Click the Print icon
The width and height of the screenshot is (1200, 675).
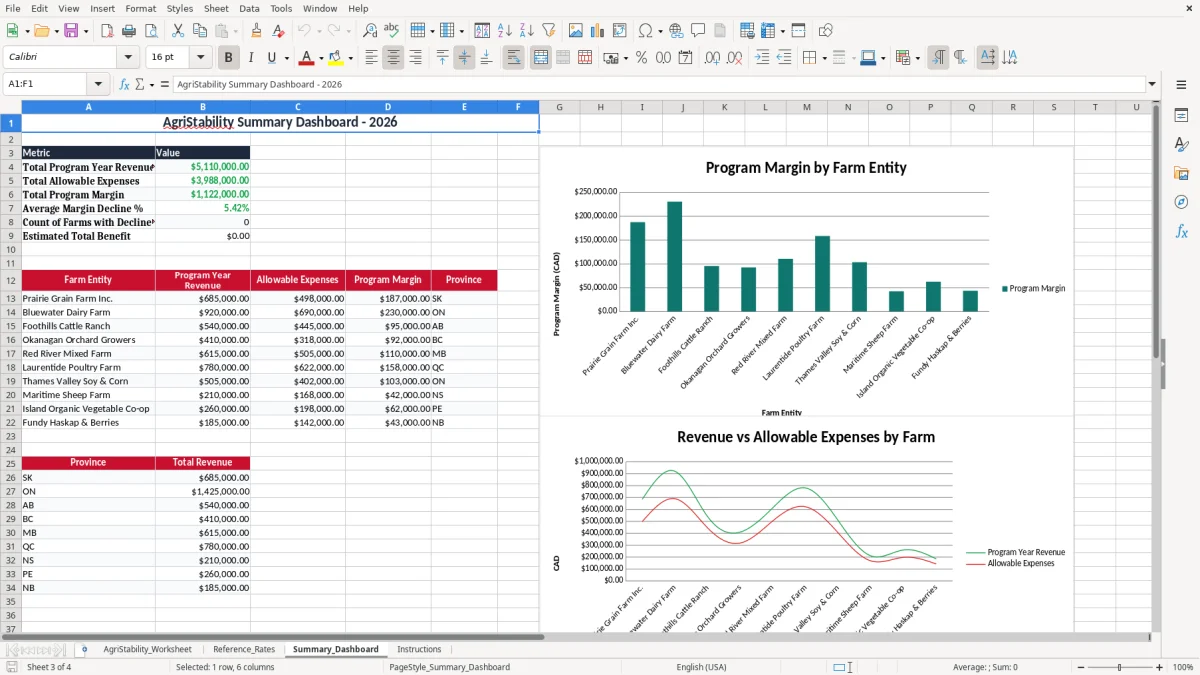131,31
